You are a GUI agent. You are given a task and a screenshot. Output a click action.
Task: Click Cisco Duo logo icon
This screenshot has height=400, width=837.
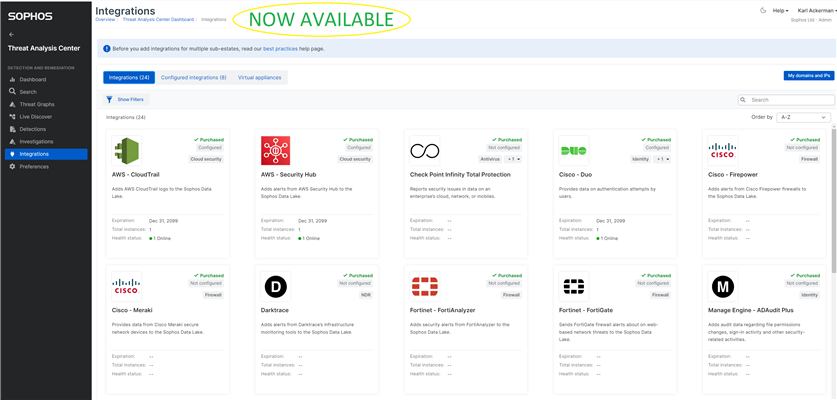[574, 151]
